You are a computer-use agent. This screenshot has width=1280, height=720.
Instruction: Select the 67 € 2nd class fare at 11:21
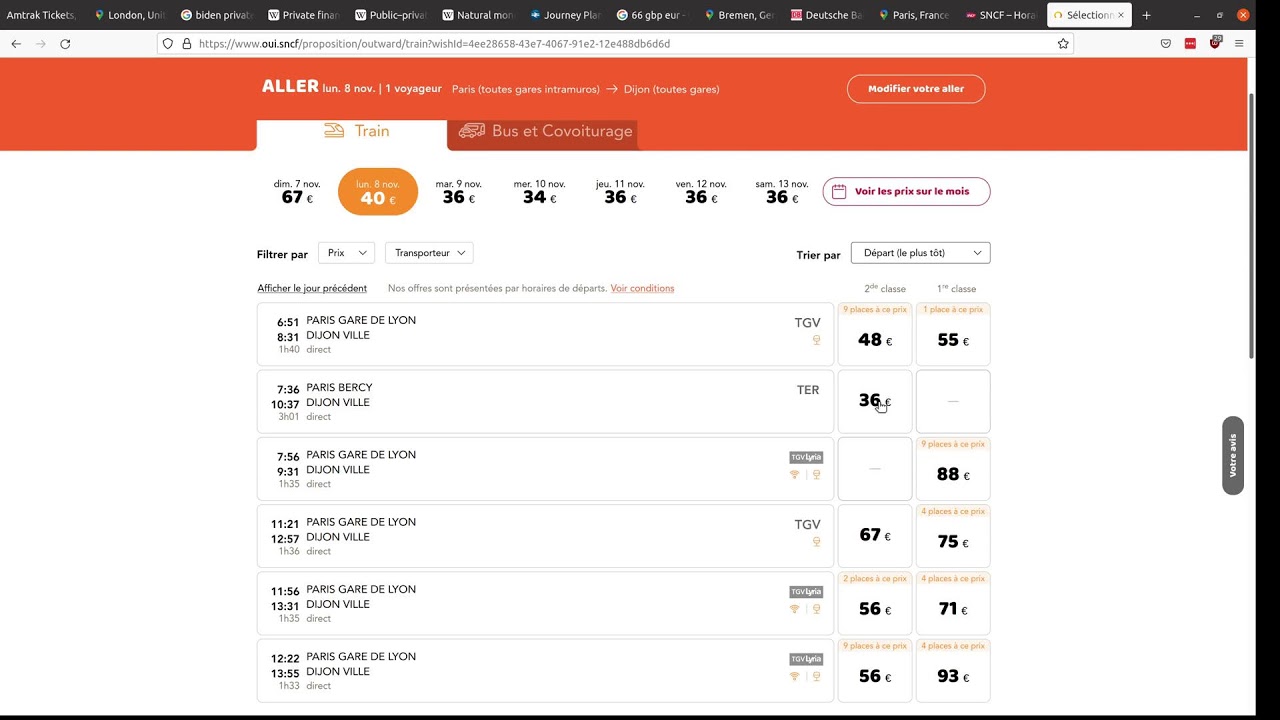875,535
